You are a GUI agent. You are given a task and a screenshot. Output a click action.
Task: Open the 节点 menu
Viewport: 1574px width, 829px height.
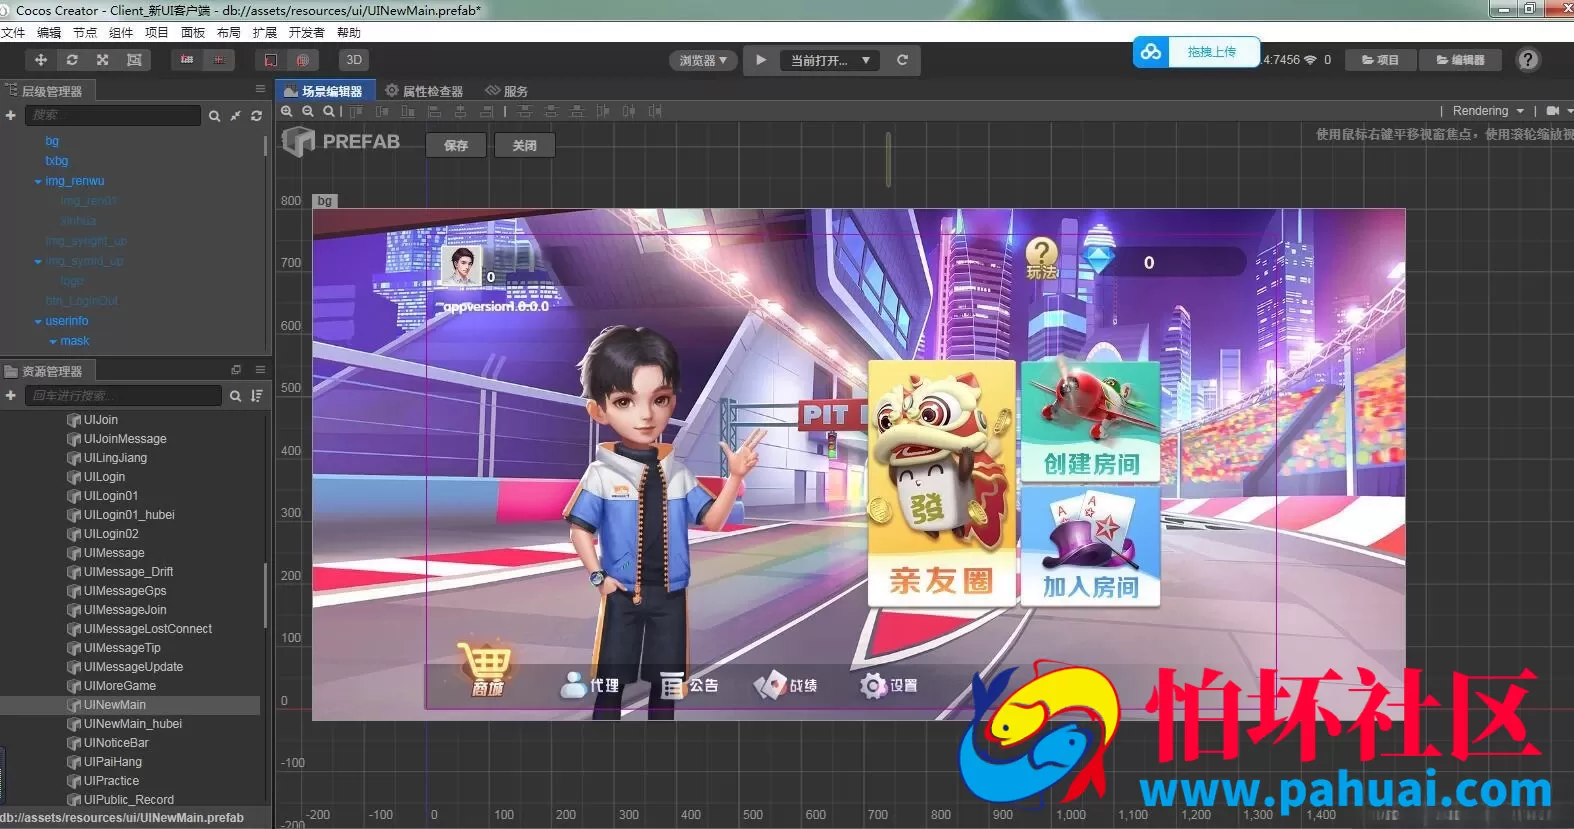pos(85,33)
